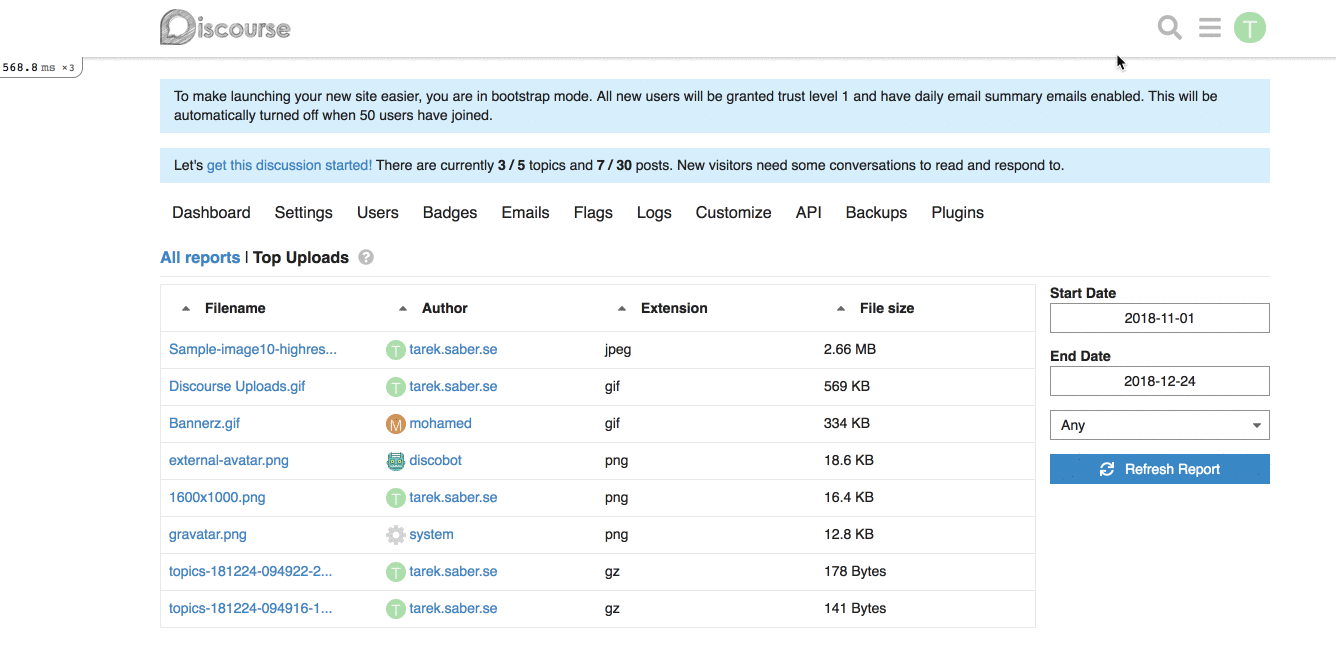Click tarek.saber.se name in Discourse Uploads.gif row
Viewport: 1336px width, 658px height.
(x=453, y=386)
